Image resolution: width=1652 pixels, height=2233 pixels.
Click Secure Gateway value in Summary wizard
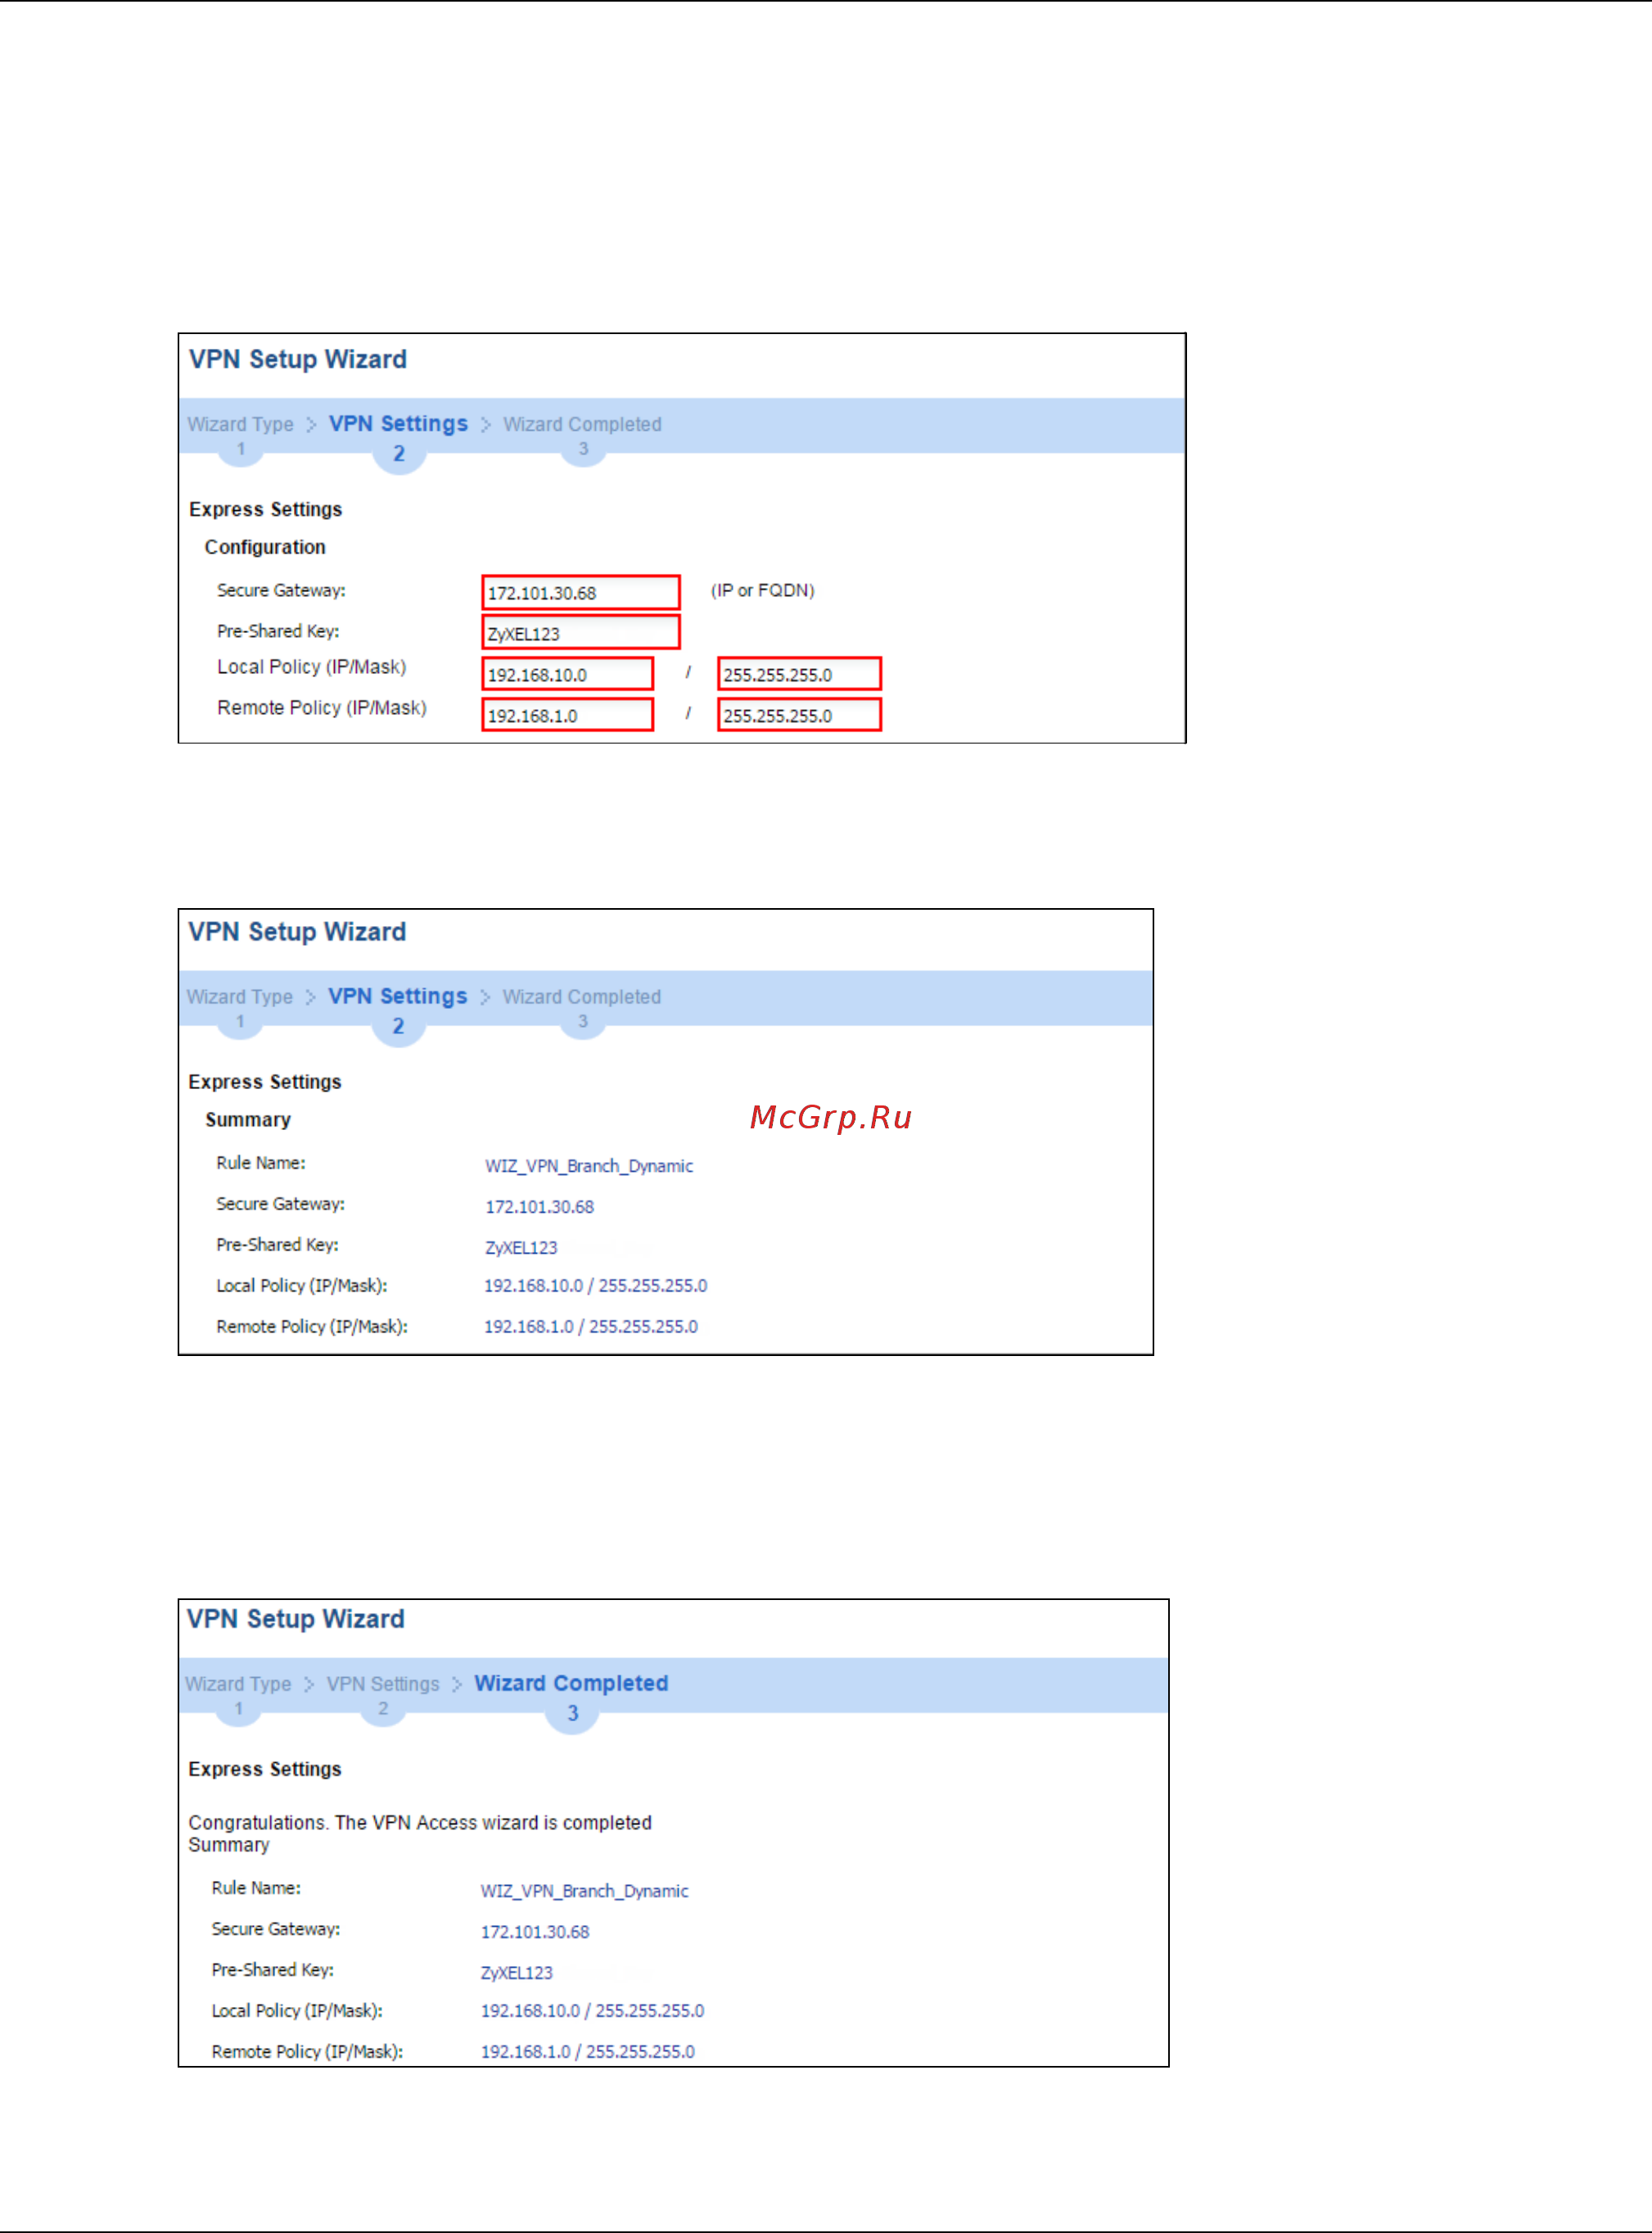point(539,1207)
